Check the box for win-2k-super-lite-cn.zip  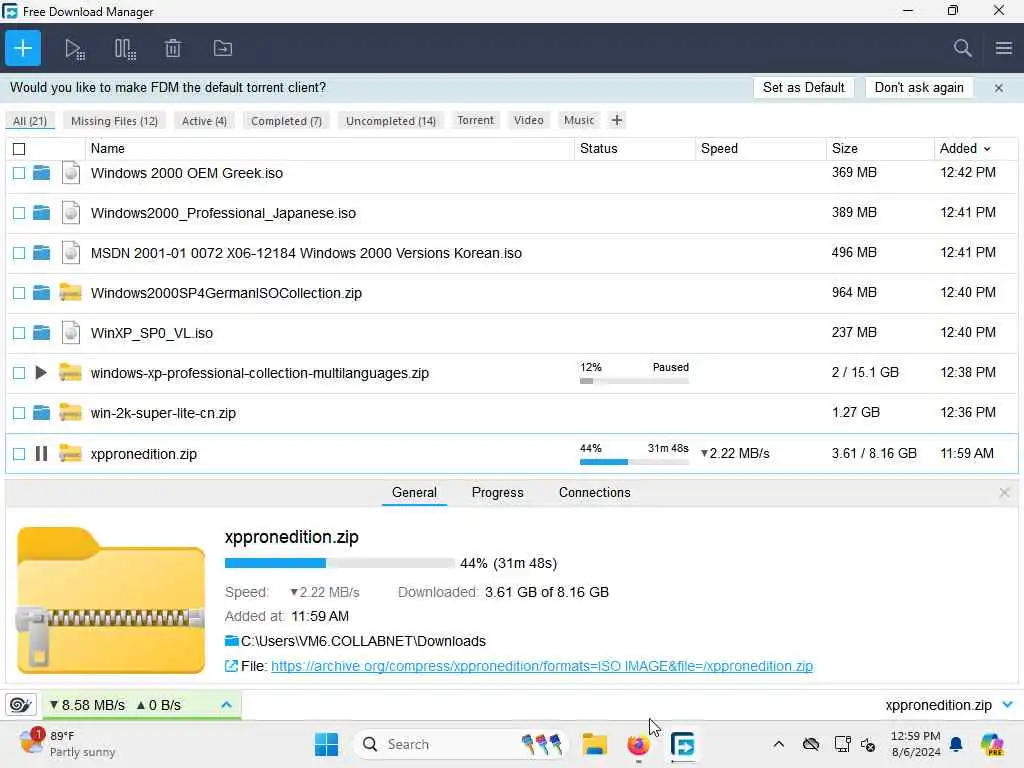(19, 413)
